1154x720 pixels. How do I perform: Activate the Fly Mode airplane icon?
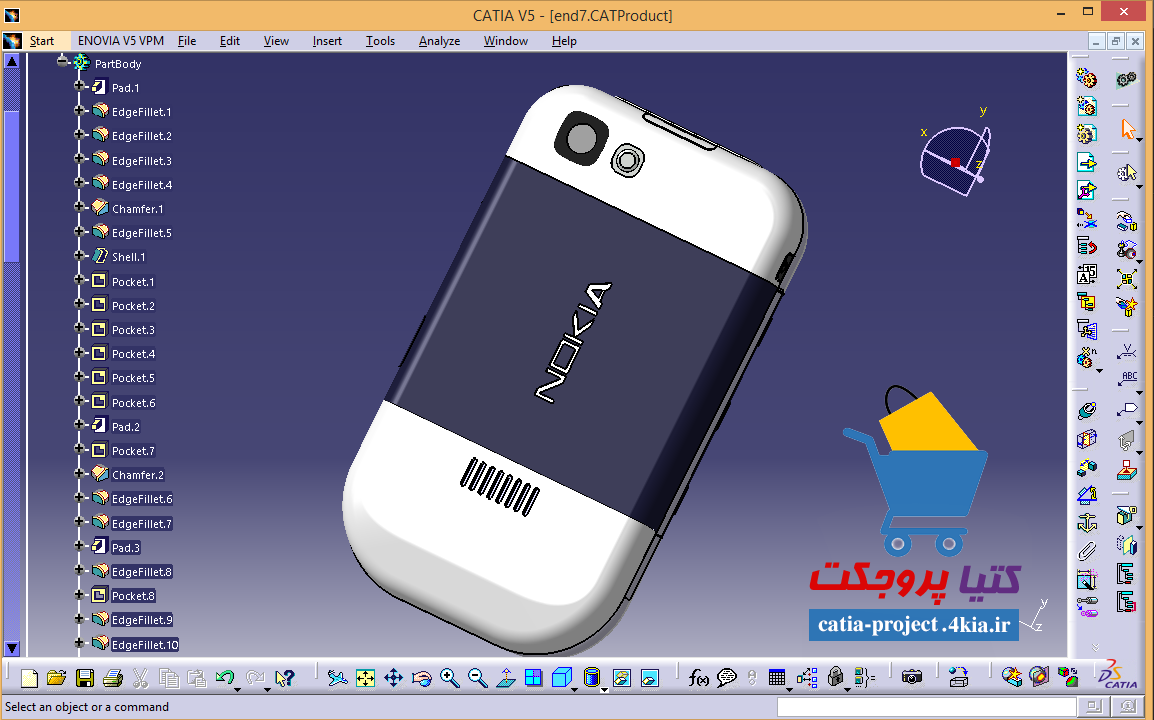337,678
